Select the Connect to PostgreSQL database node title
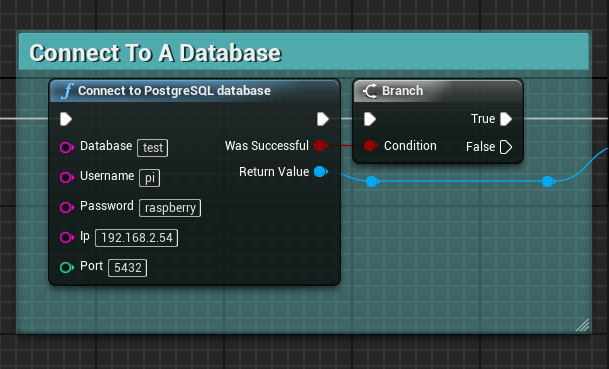609x369 pixels. point(174,91)
